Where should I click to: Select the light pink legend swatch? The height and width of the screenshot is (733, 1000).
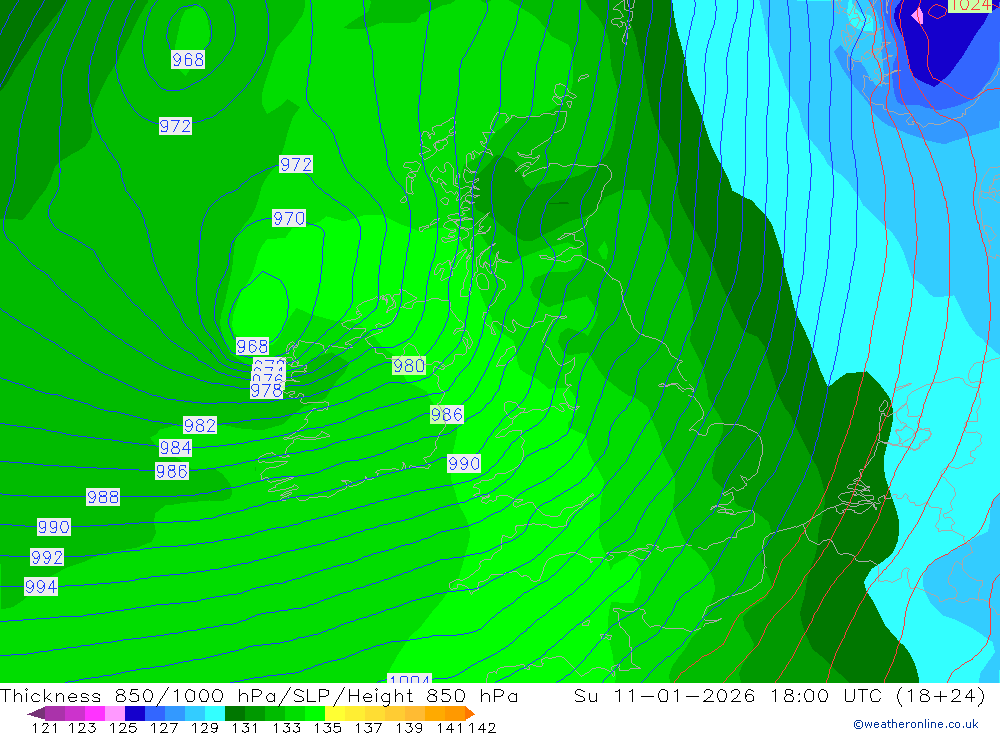click(x=115, y=713)
